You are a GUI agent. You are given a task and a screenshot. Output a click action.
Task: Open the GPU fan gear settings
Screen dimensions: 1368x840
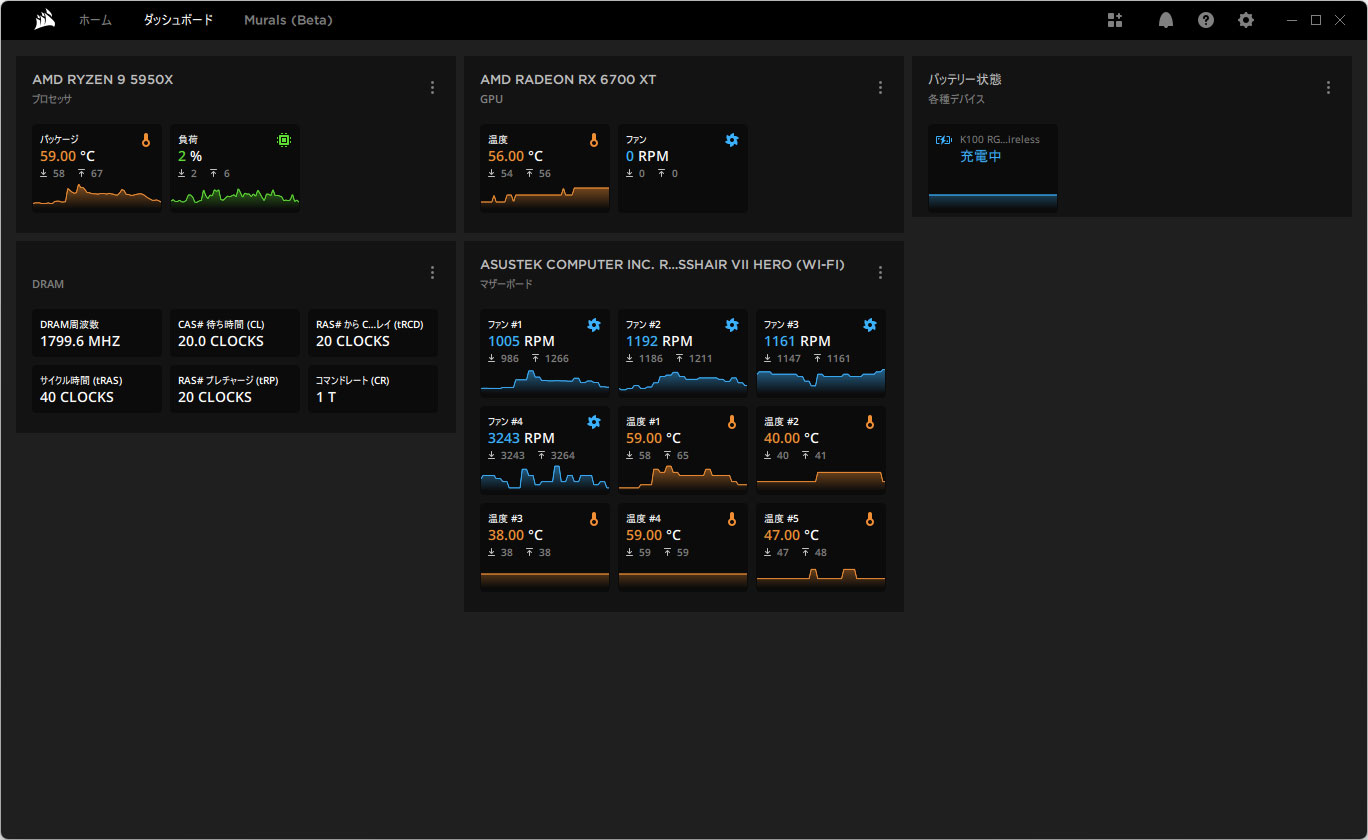coord(732,140)
